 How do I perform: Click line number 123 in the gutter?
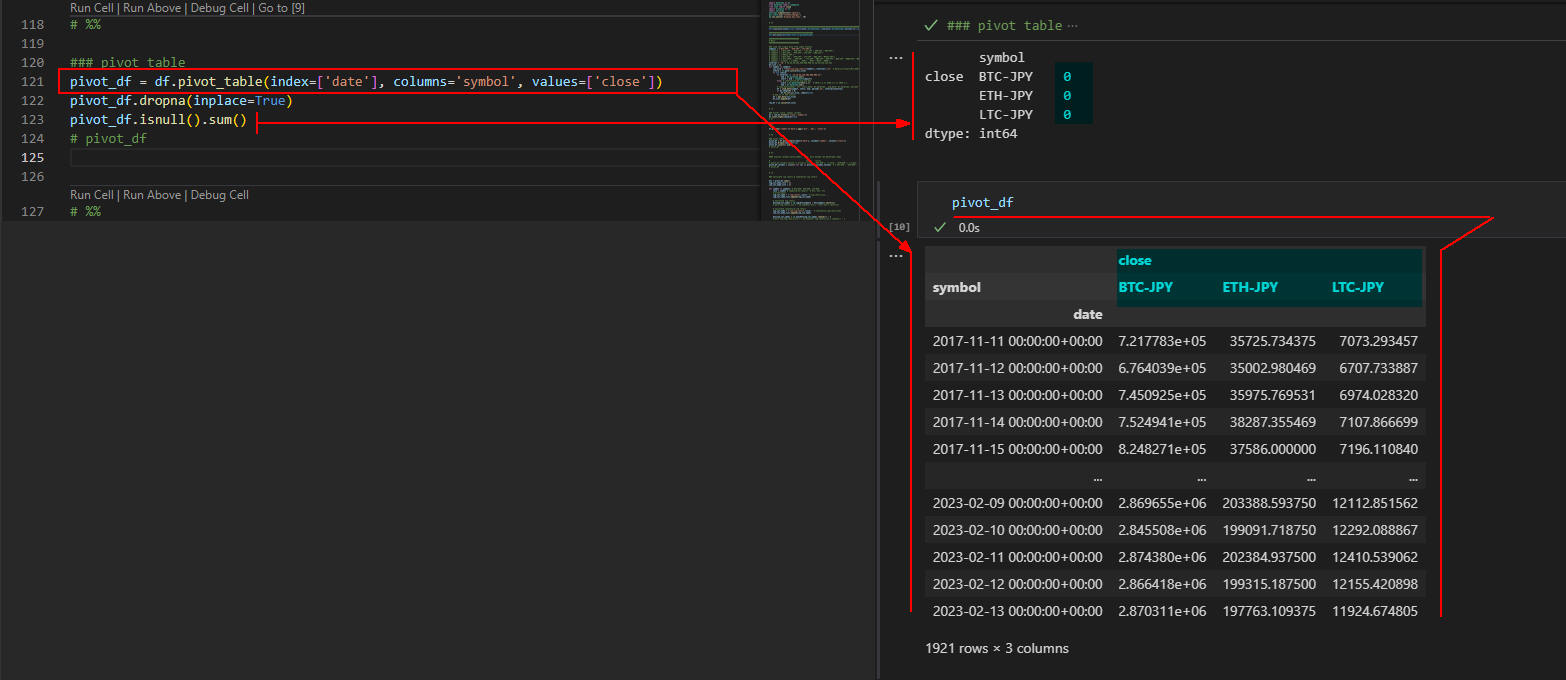(33, 120)
